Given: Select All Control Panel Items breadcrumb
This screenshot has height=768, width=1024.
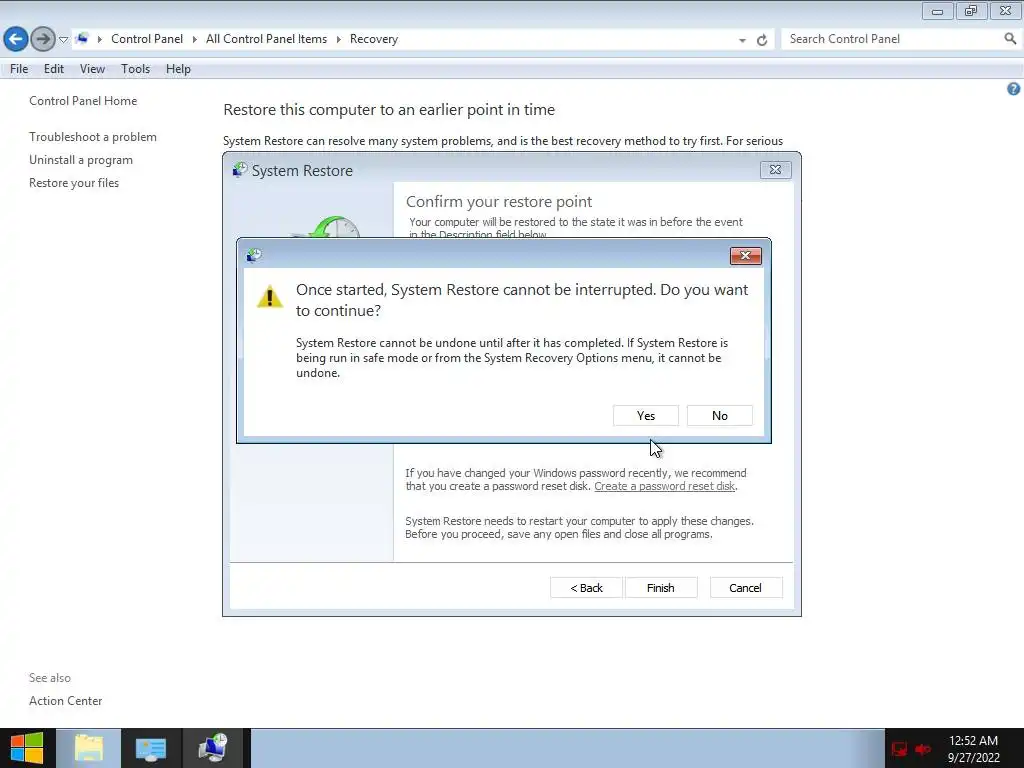Looking at the screenshot, I should 266,39.
